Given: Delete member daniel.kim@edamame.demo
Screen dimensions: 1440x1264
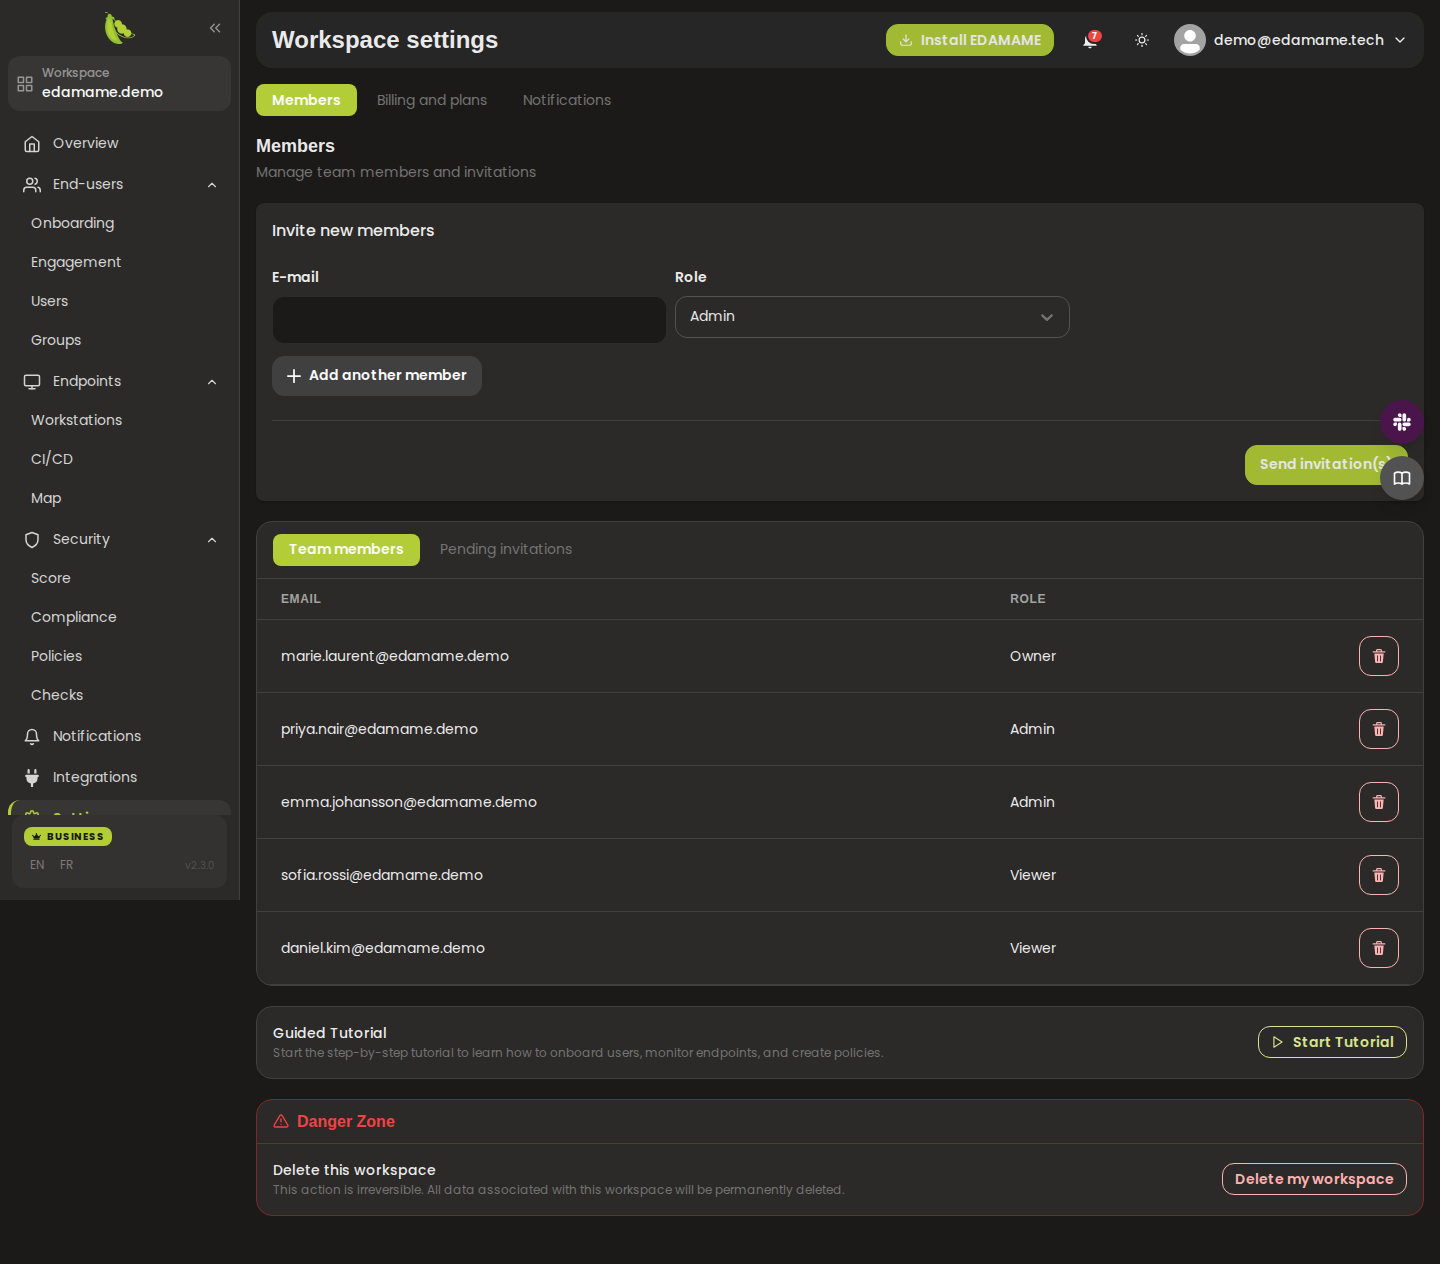Looking at the screenshot, I should pos(1379,948).
